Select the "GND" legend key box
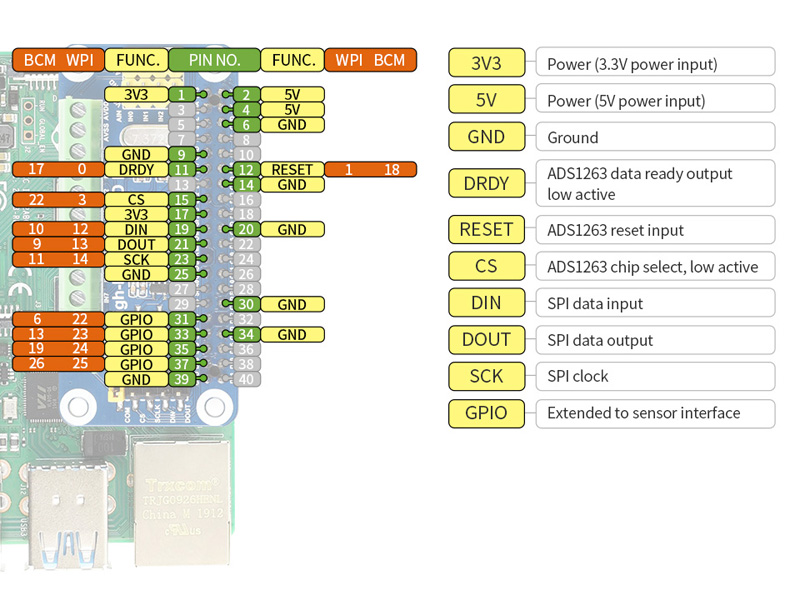The width and height of the screenshot is (800, 600). point(487,136)
